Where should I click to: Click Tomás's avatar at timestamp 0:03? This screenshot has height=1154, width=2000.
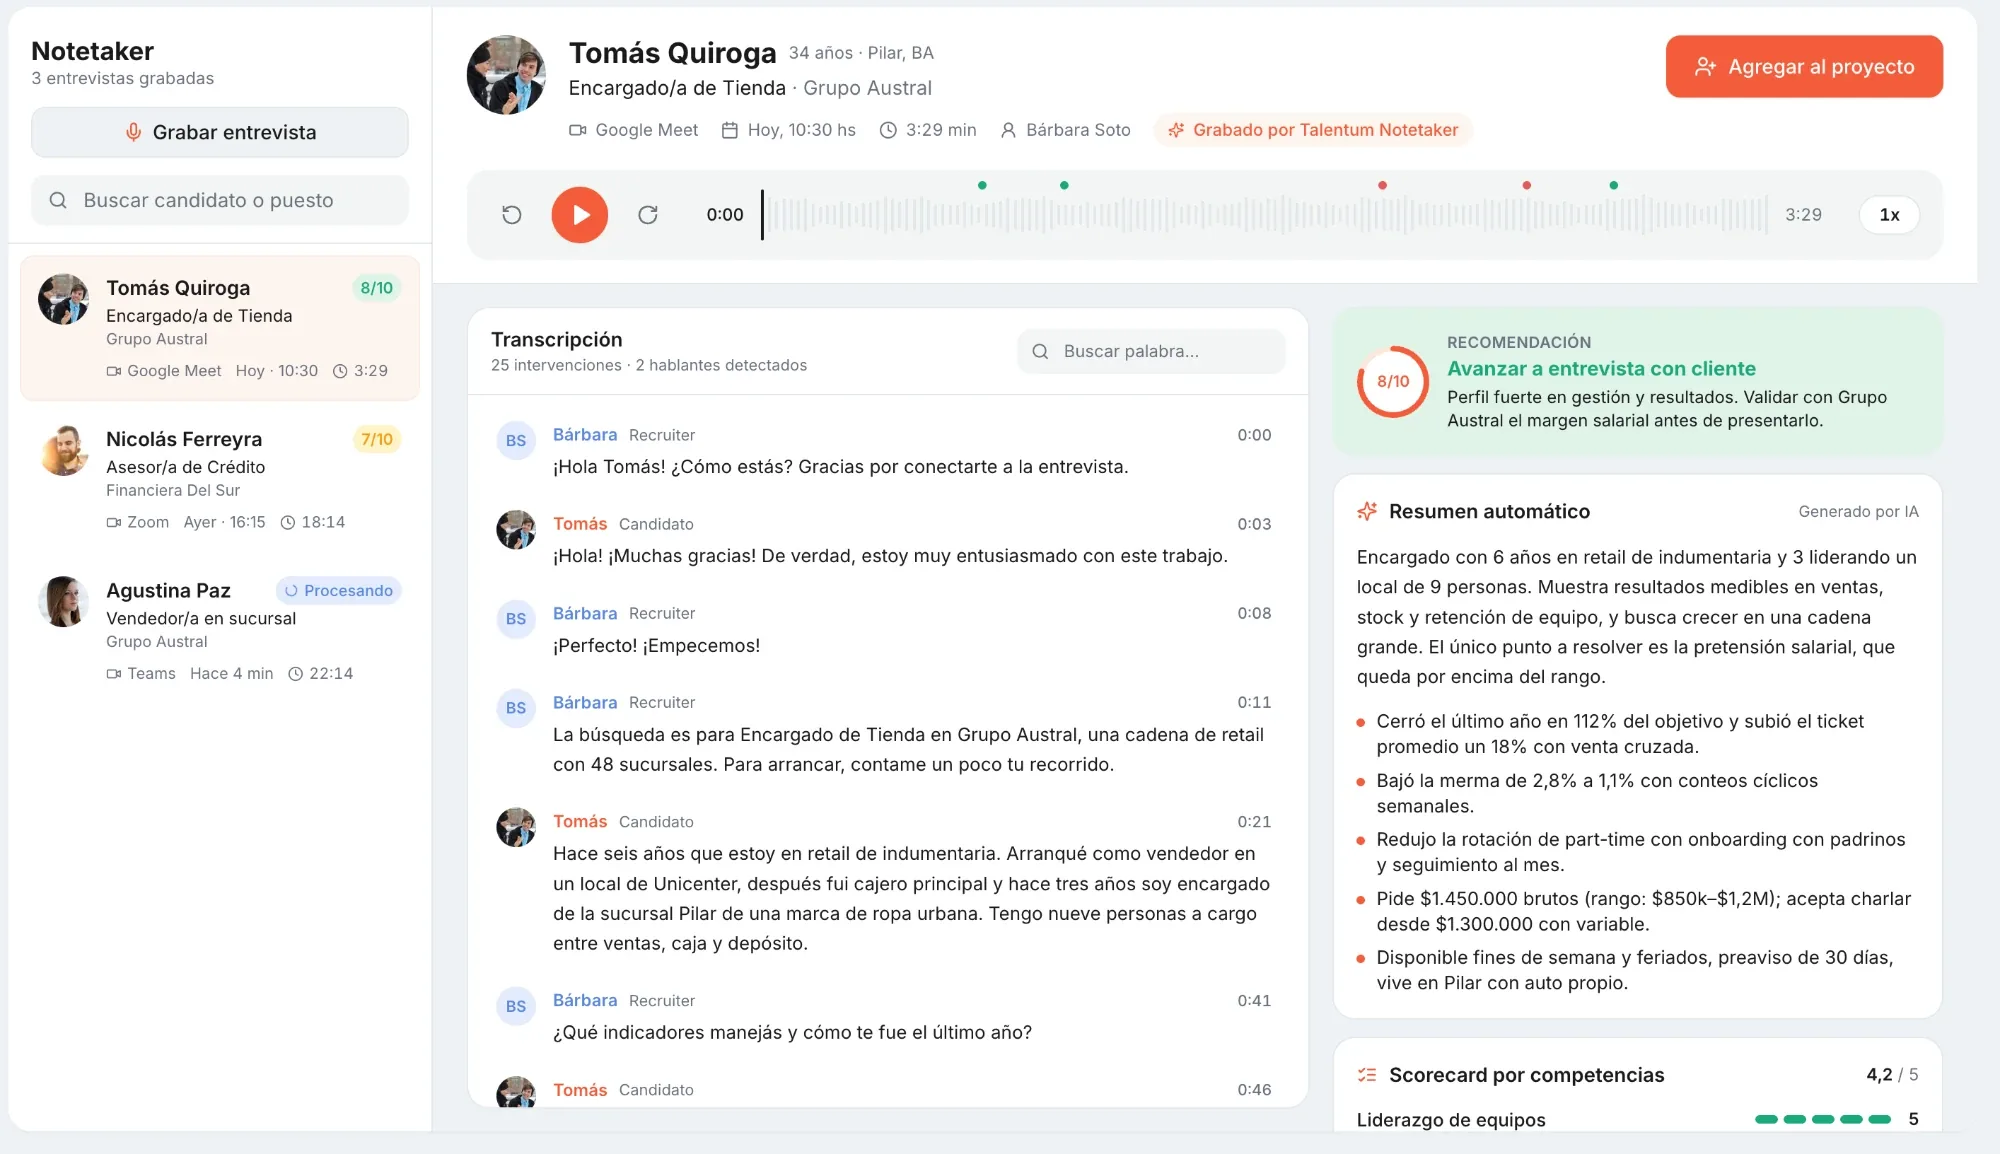(516, 530)
